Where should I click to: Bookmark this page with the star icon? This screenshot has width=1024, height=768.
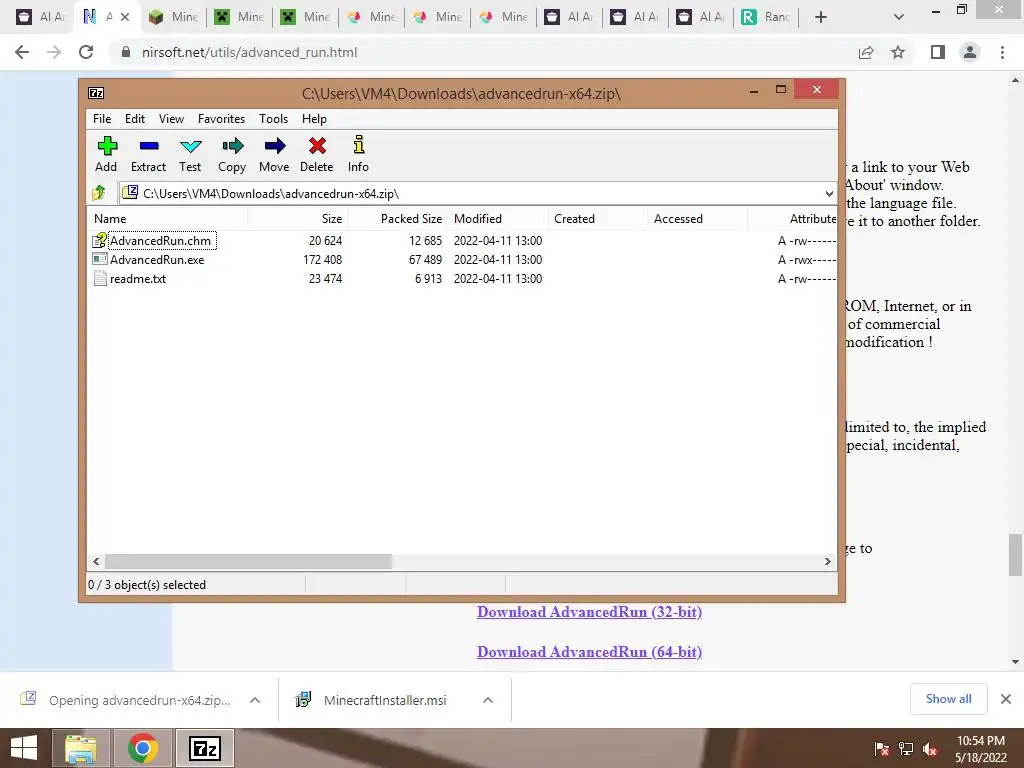898,52
